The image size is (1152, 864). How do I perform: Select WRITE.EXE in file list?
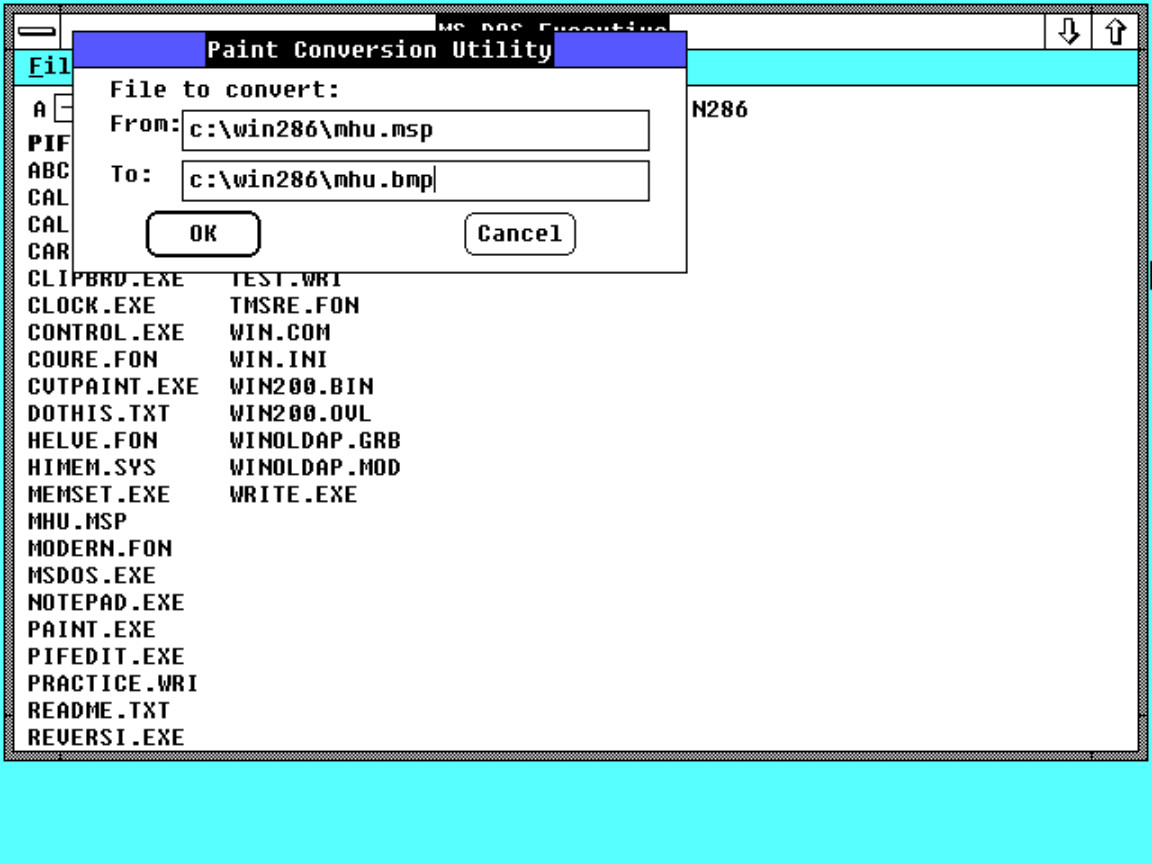tap(293, 495)
